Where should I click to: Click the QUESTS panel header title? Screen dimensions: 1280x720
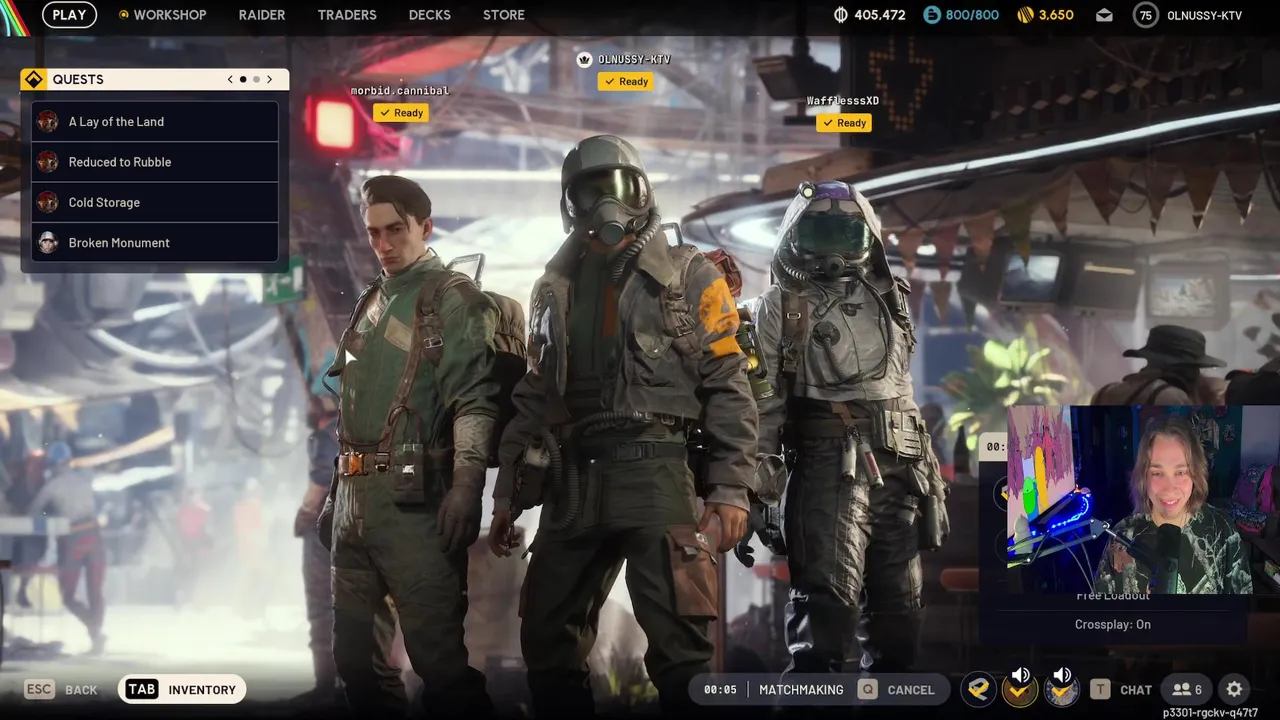(x=78, y=79)
